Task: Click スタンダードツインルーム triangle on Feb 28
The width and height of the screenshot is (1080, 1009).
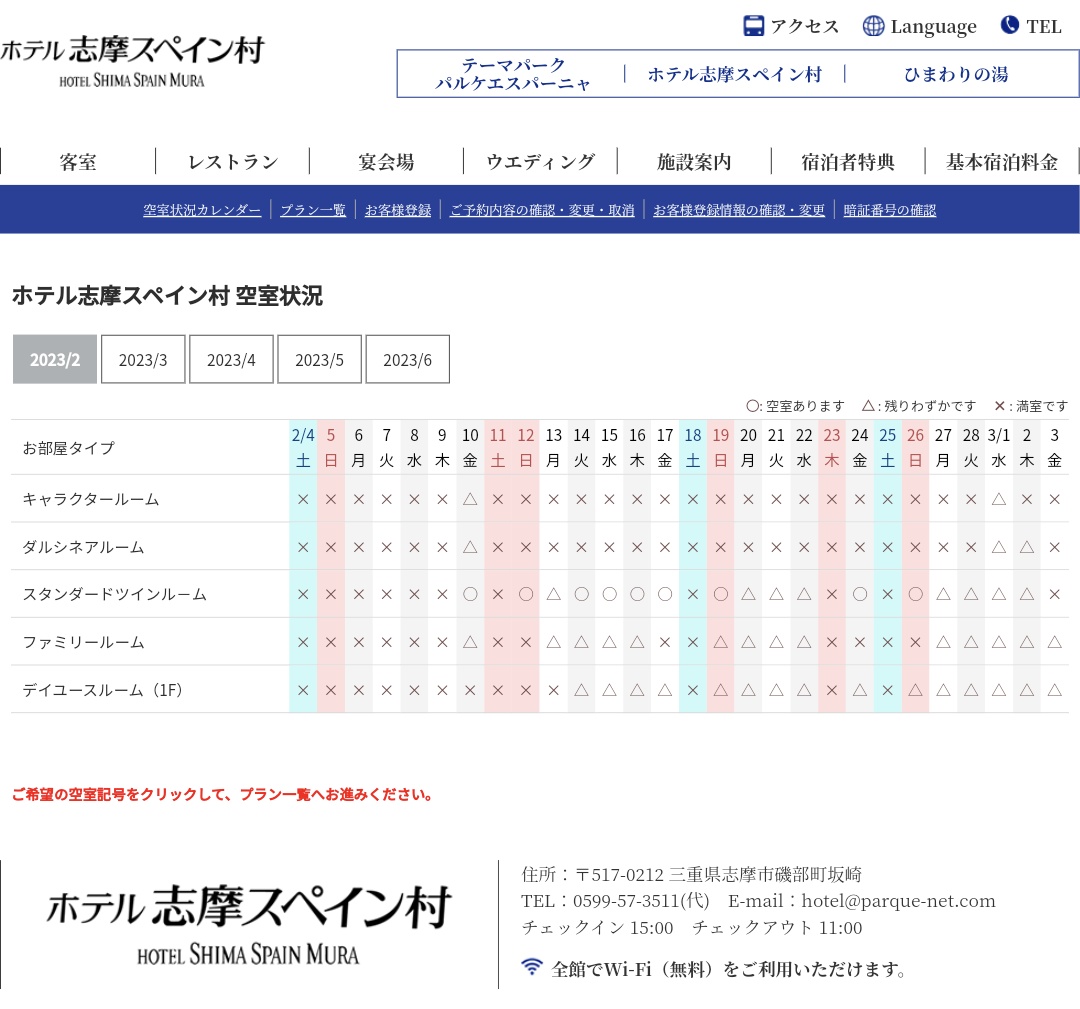Action: pyautogui.click(x=971, y=594)
